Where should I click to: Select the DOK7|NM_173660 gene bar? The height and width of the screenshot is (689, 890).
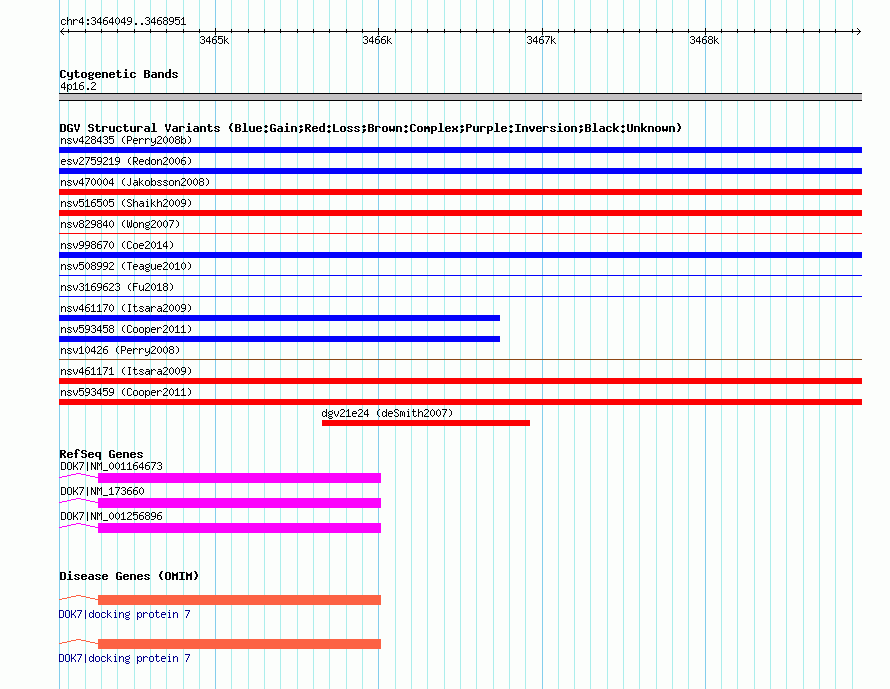pos(239,503)
